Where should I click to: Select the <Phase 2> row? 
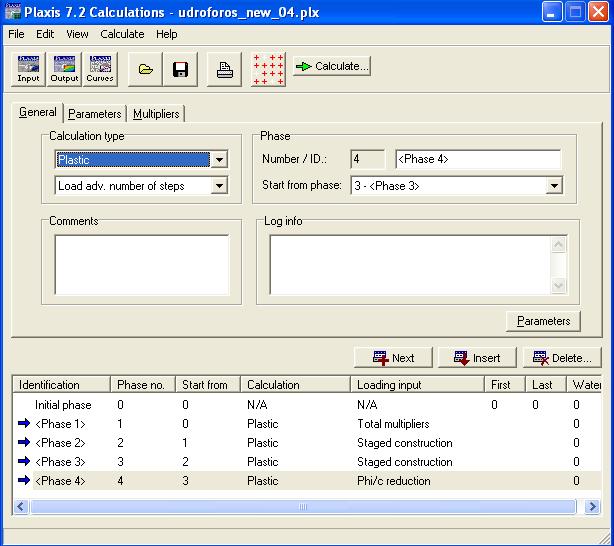tap(307, 443)
